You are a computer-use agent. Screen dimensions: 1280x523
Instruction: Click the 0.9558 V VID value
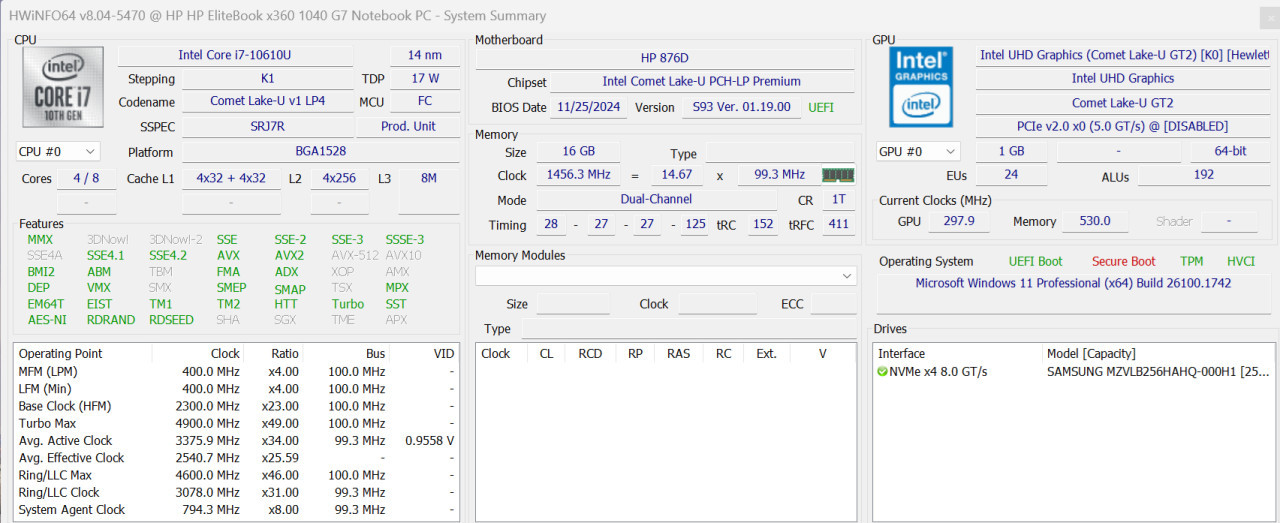[x=430, y=440]
